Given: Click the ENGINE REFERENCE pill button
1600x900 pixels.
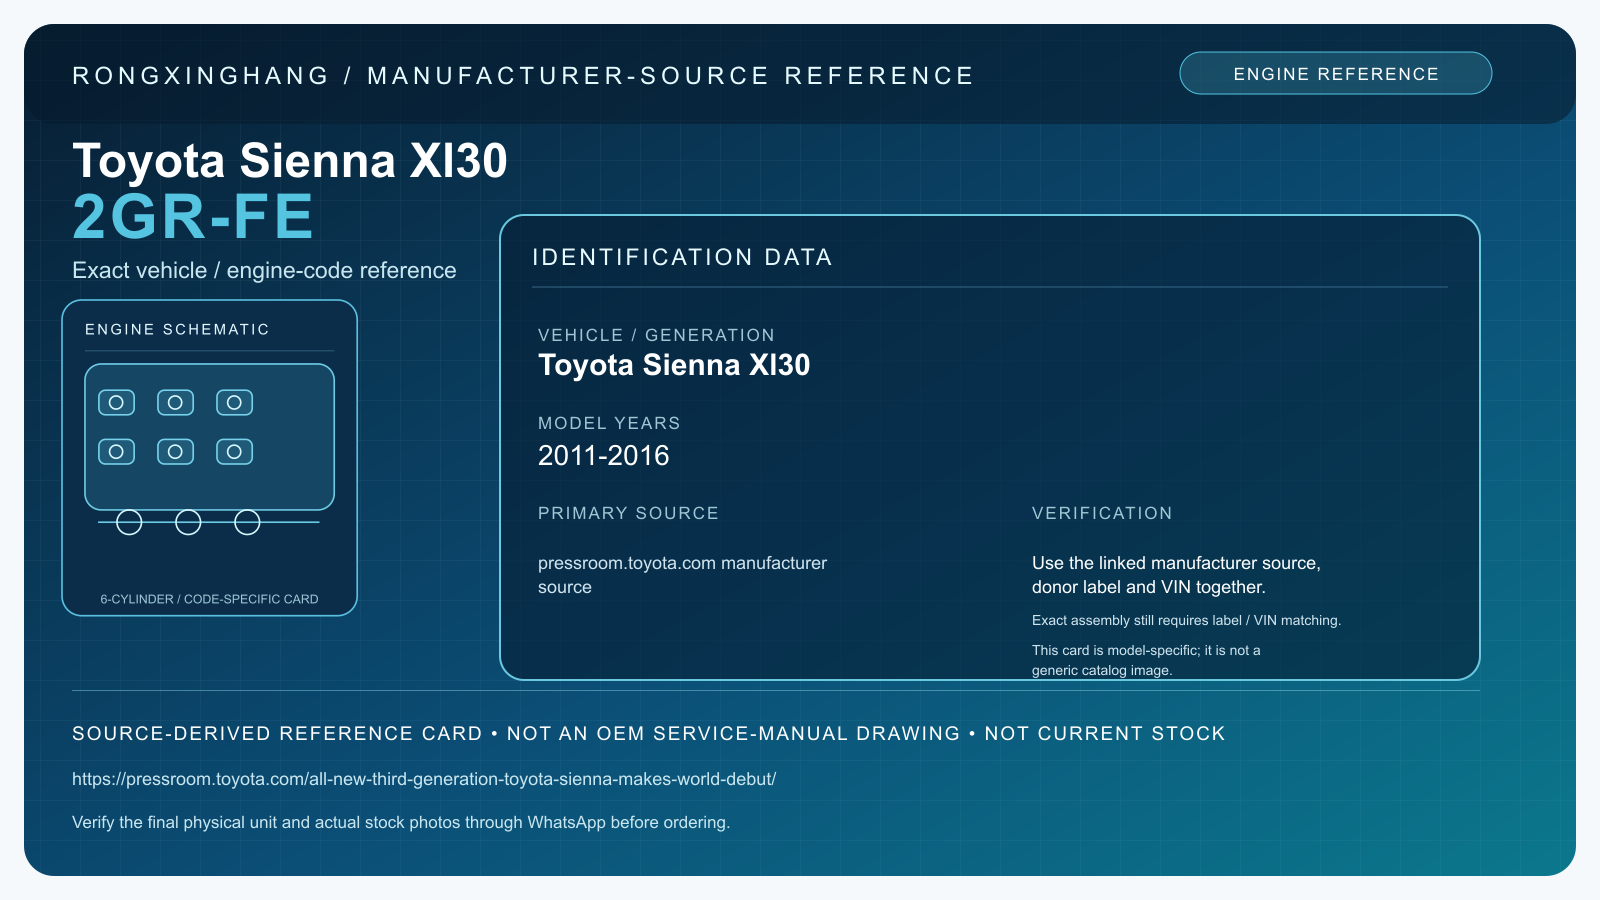Looking at the screenshot, I should click(1335, 73).
